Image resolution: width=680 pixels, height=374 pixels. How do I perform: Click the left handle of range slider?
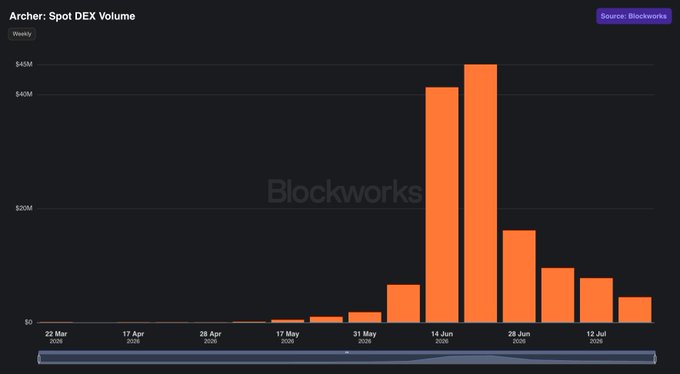pos(39,359)
